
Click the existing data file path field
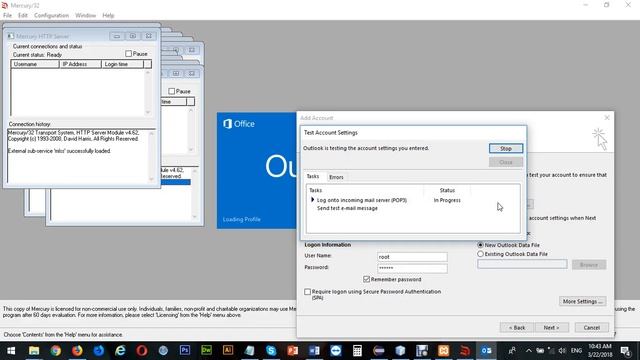point(522,264)
